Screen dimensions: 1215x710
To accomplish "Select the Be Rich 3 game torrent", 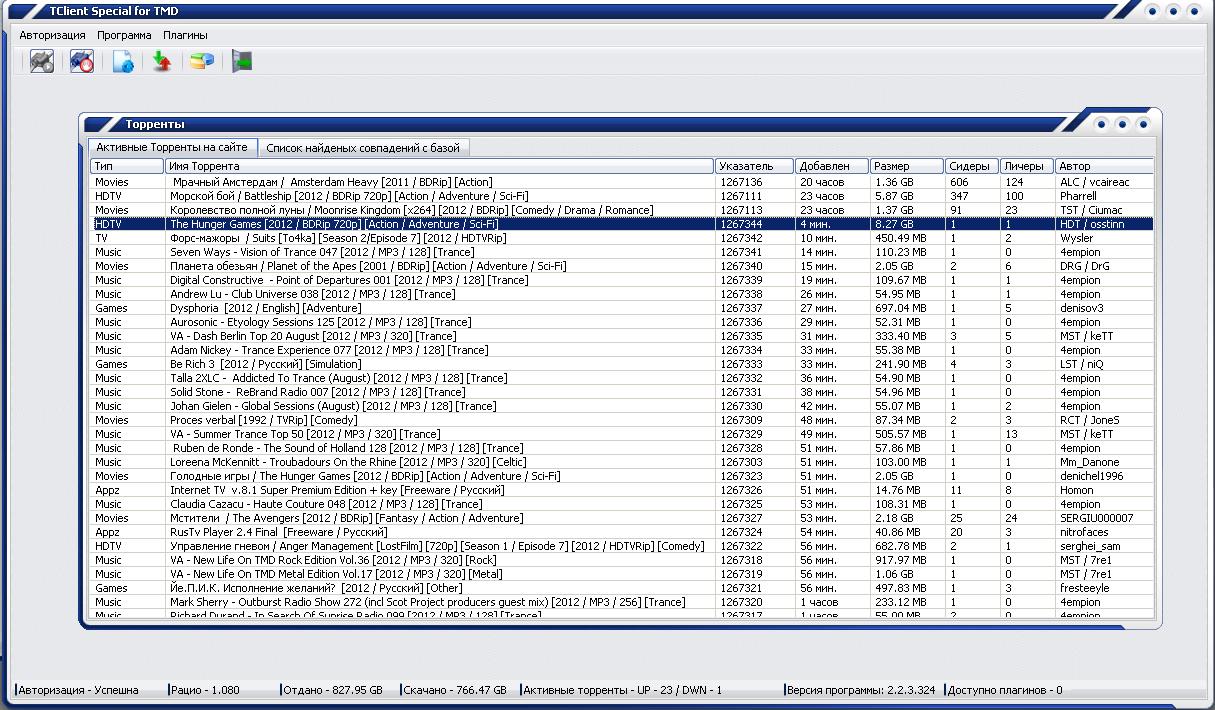I will (x=621, y=364).
